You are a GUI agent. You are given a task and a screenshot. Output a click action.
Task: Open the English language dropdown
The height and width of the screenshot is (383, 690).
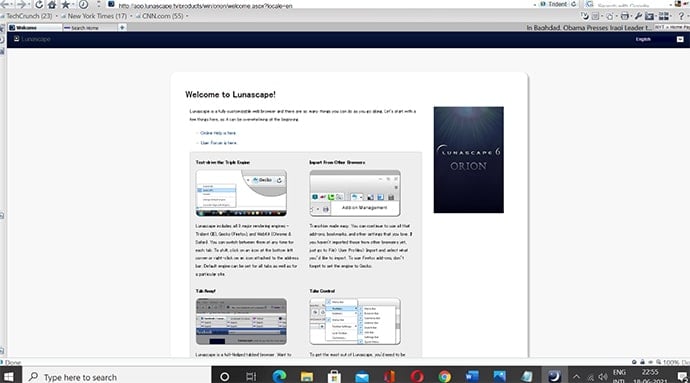[x=680, y=39]
